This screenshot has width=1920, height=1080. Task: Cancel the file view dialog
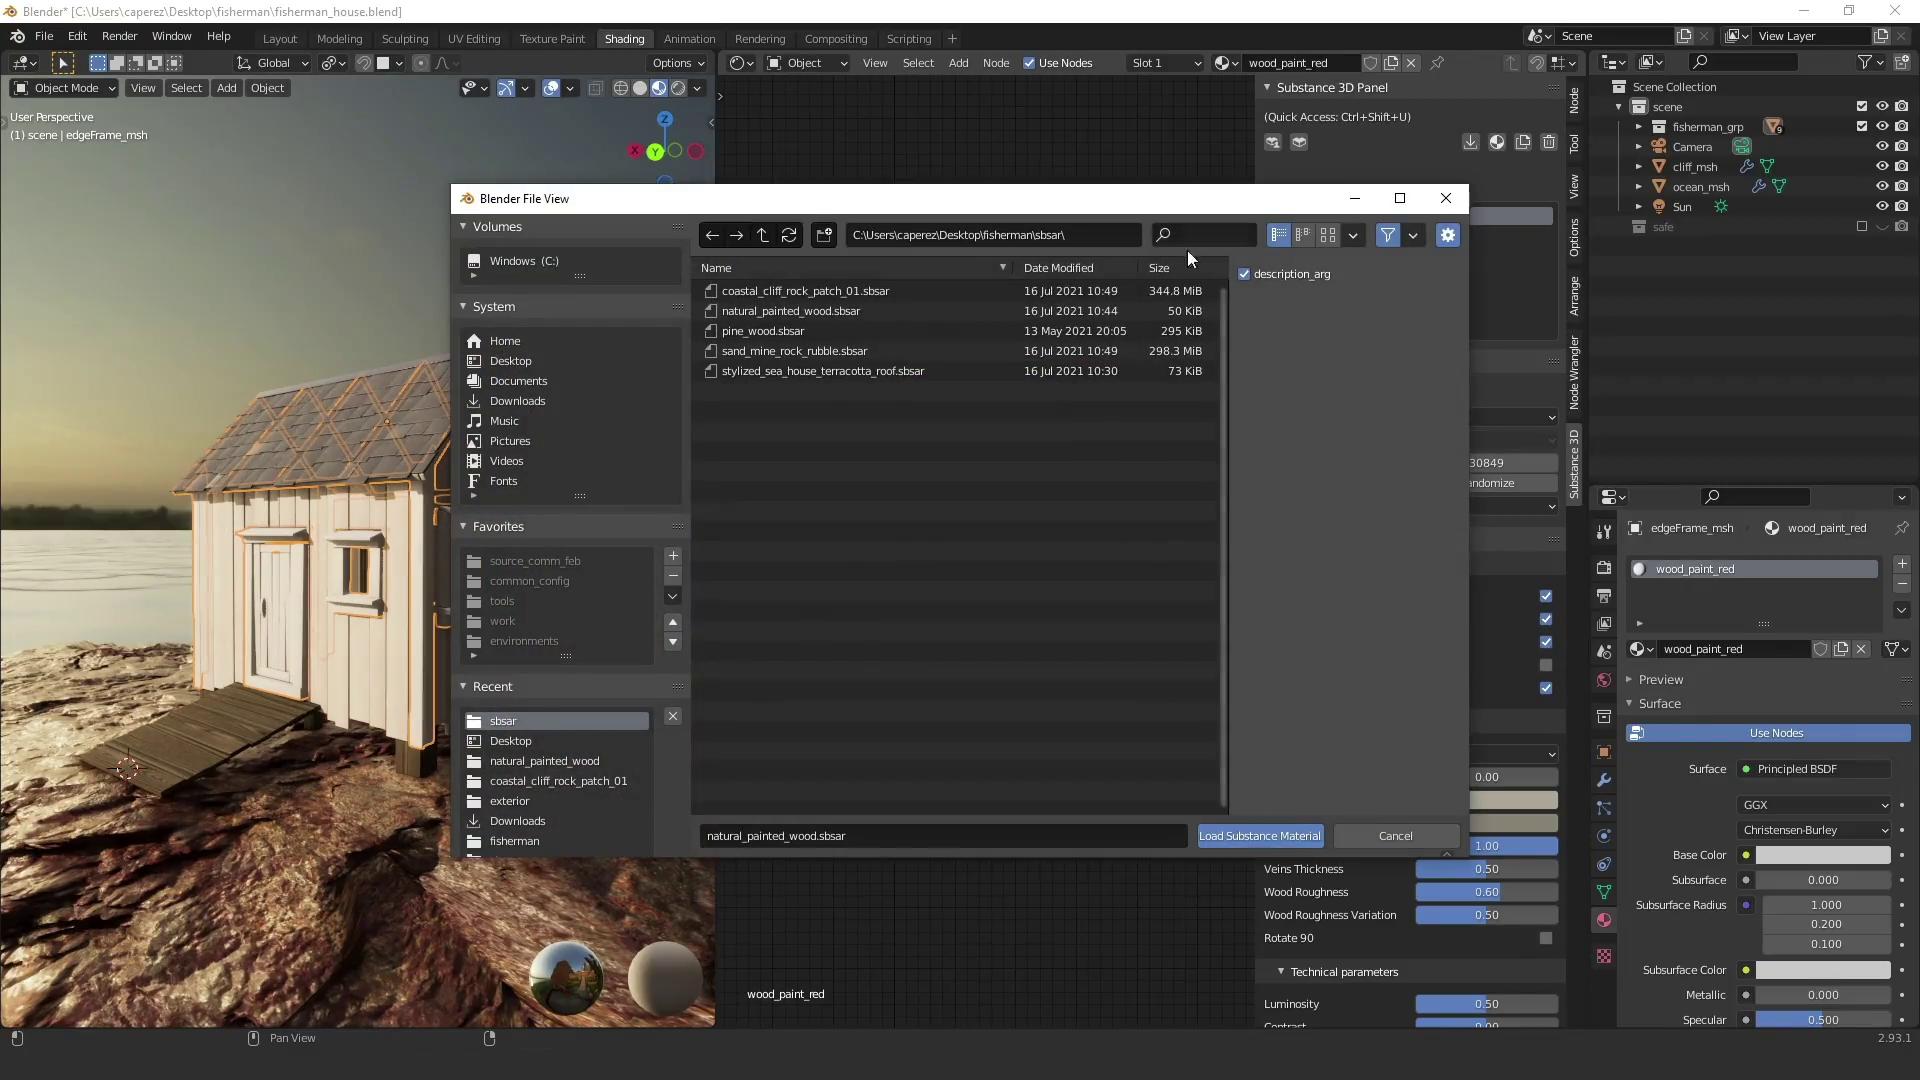tap(1395, 836)
